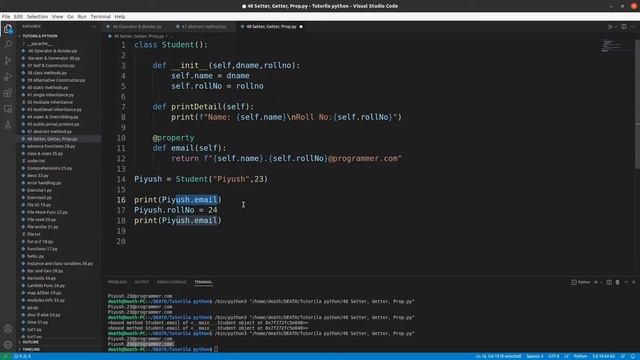
Task: Split the terminal panel
Action: coord(609,282)
